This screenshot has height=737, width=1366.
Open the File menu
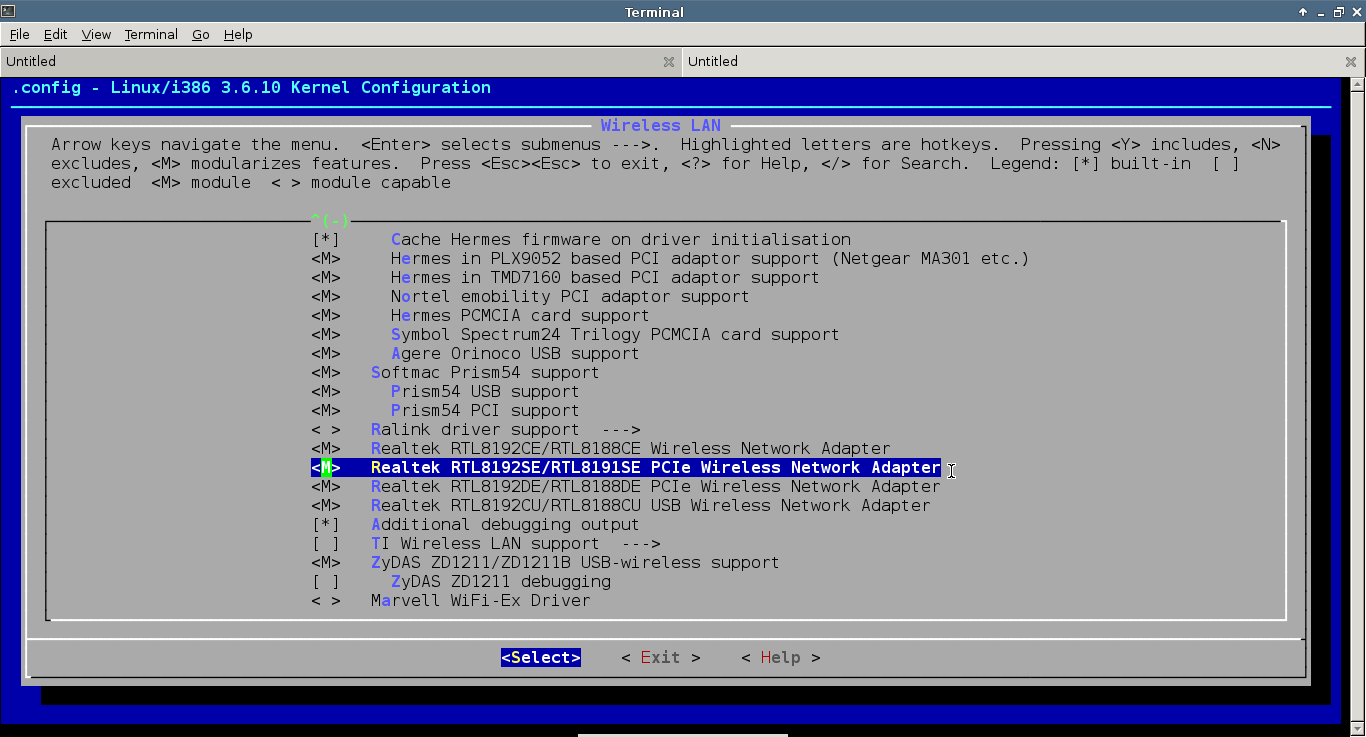click(x=19, y=34)
